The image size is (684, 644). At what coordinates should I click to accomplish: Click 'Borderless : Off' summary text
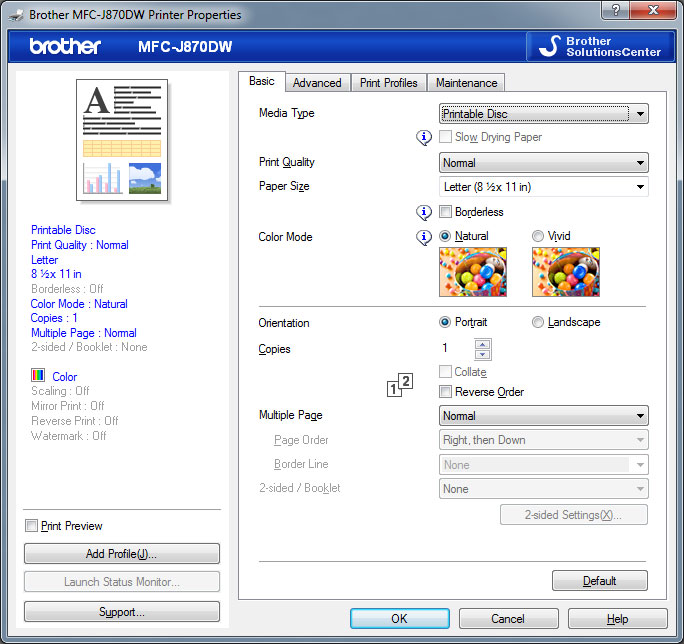67,289
